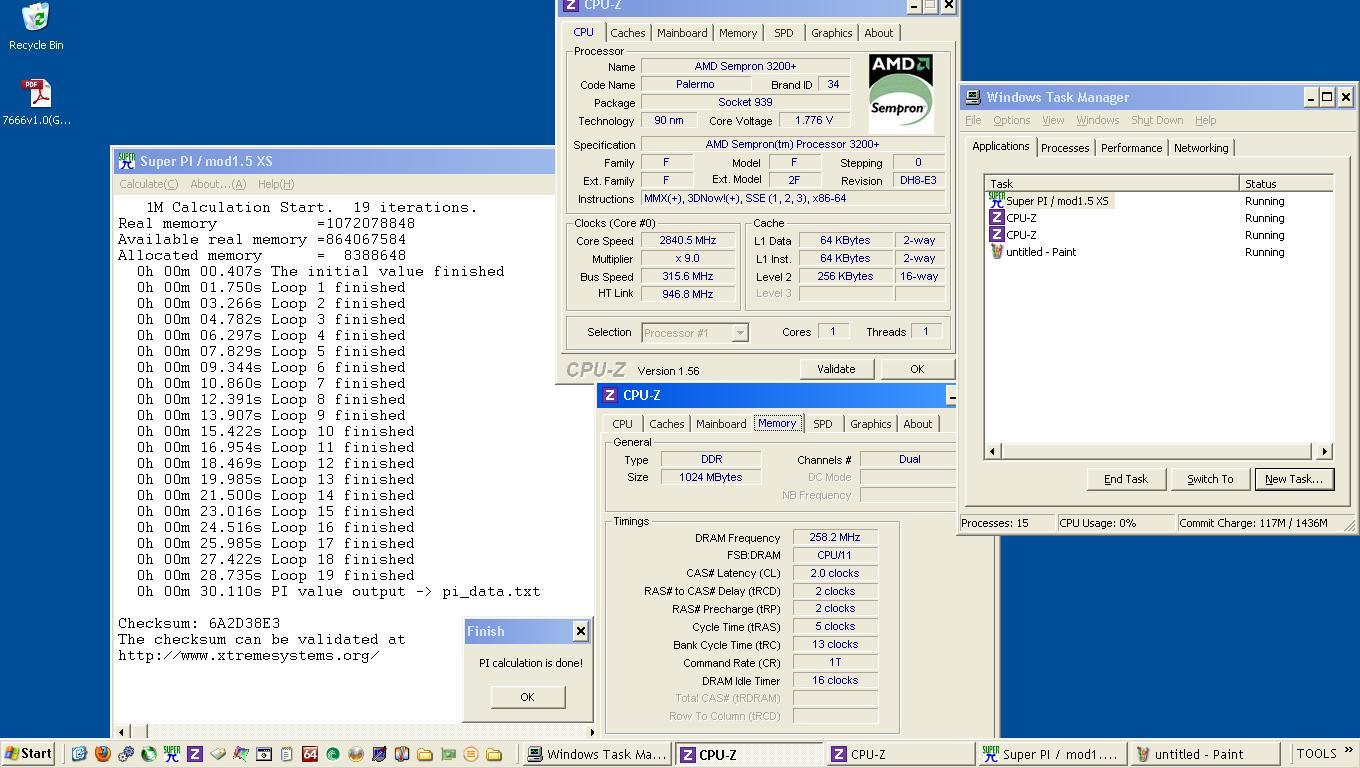The height and width of the screenshot is (768, 1360).
Task: Click the Validate button in CPU-Z
Action: click(836, 369)
